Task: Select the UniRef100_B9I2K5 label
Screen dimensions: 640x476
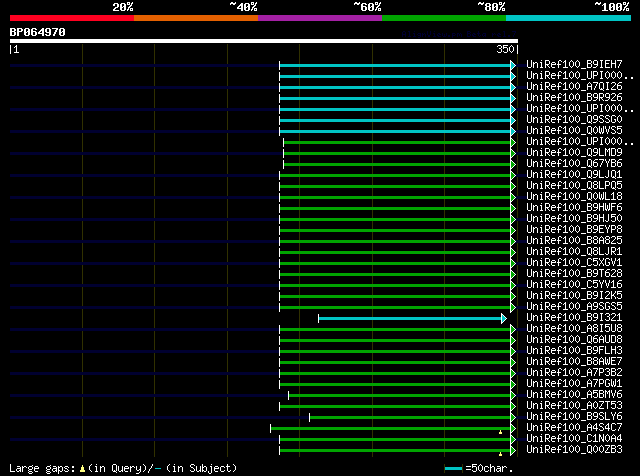Action: click(x=574, y=296)
